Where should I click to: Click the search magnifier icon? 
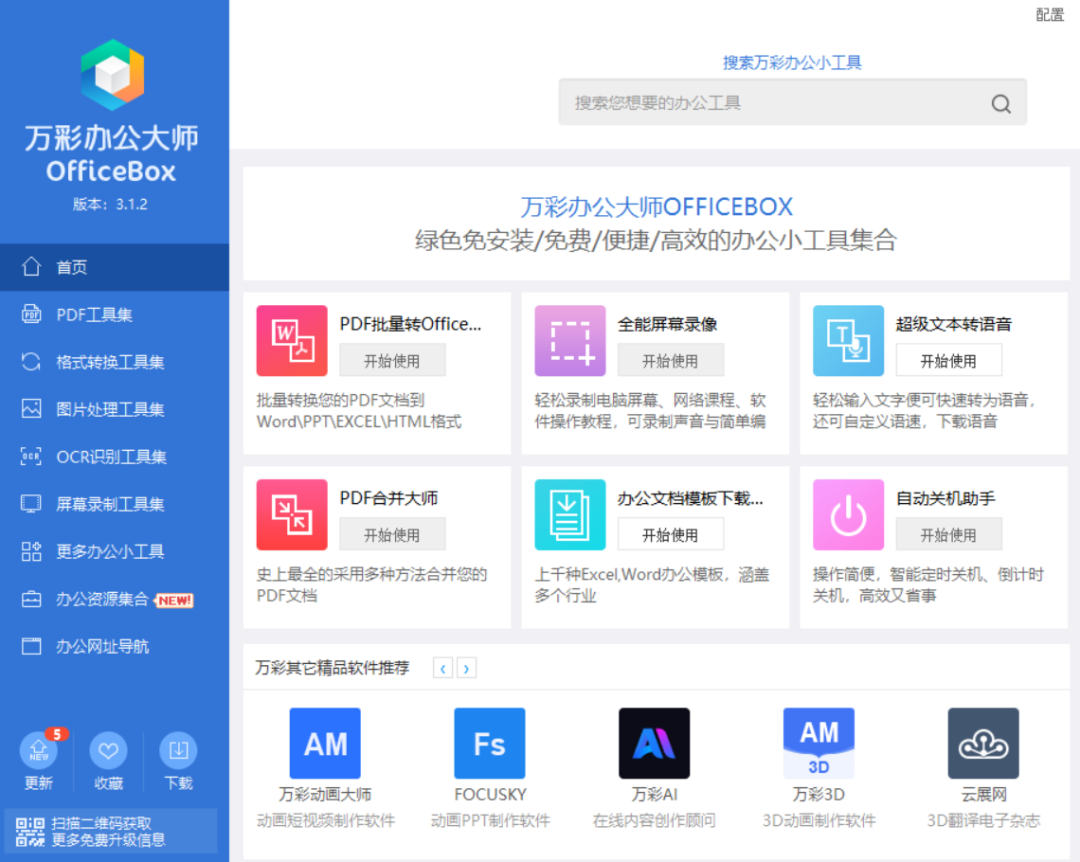[x=1001, y=104]
